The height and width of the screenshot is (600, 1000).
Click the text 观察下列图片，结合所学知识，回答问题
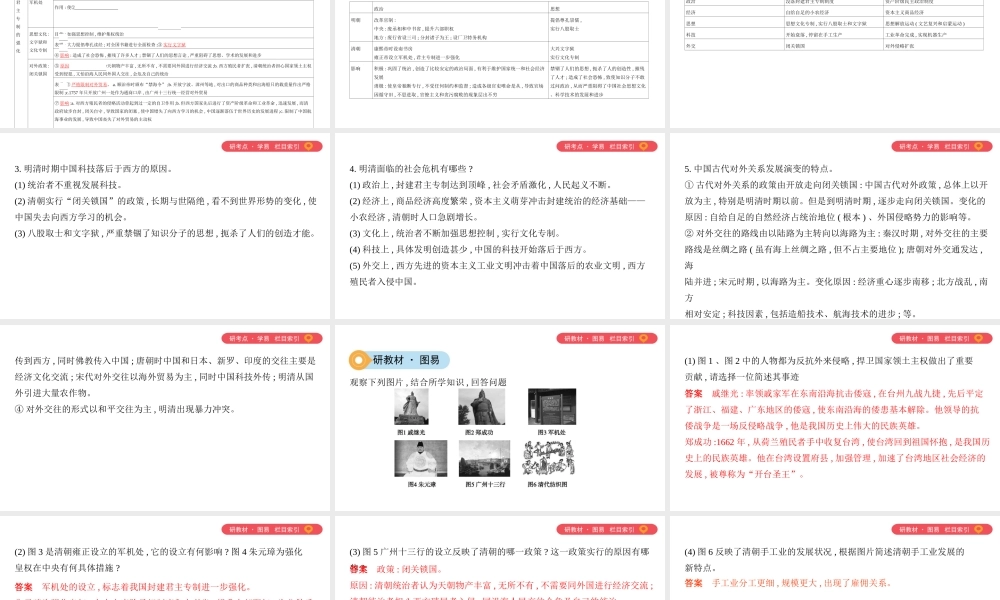(x=428, y=382)
